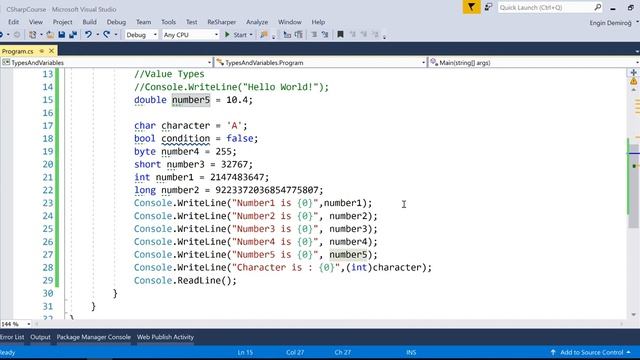The height and width of the screenshot is (360, 640).
Task: Click the 'Ln 15' status bar entry
Action: pyautogui.click(x=245, y=352)
